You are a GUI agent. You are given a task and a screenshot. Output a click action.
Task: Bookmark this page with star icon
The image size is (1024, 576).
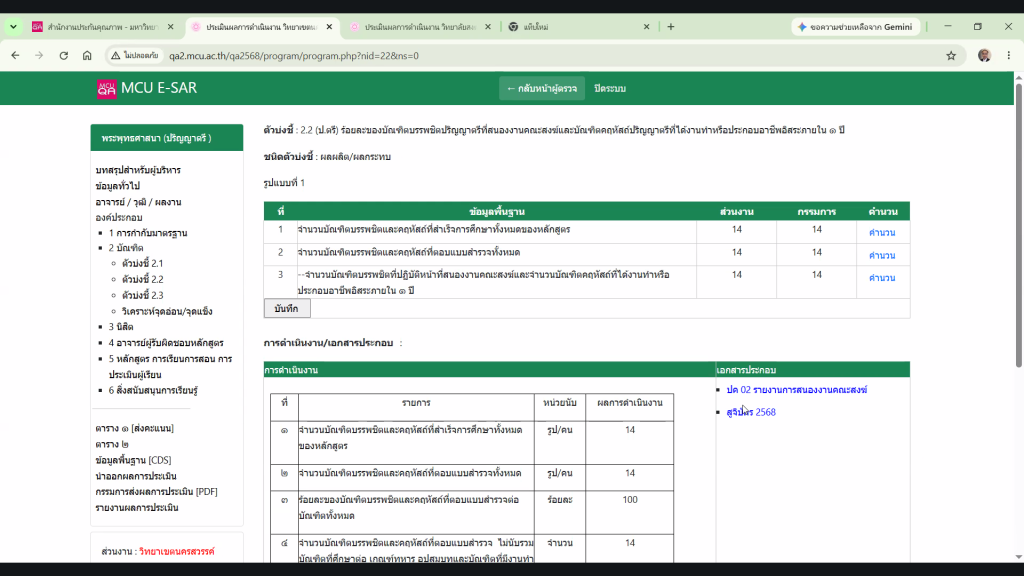951,56
